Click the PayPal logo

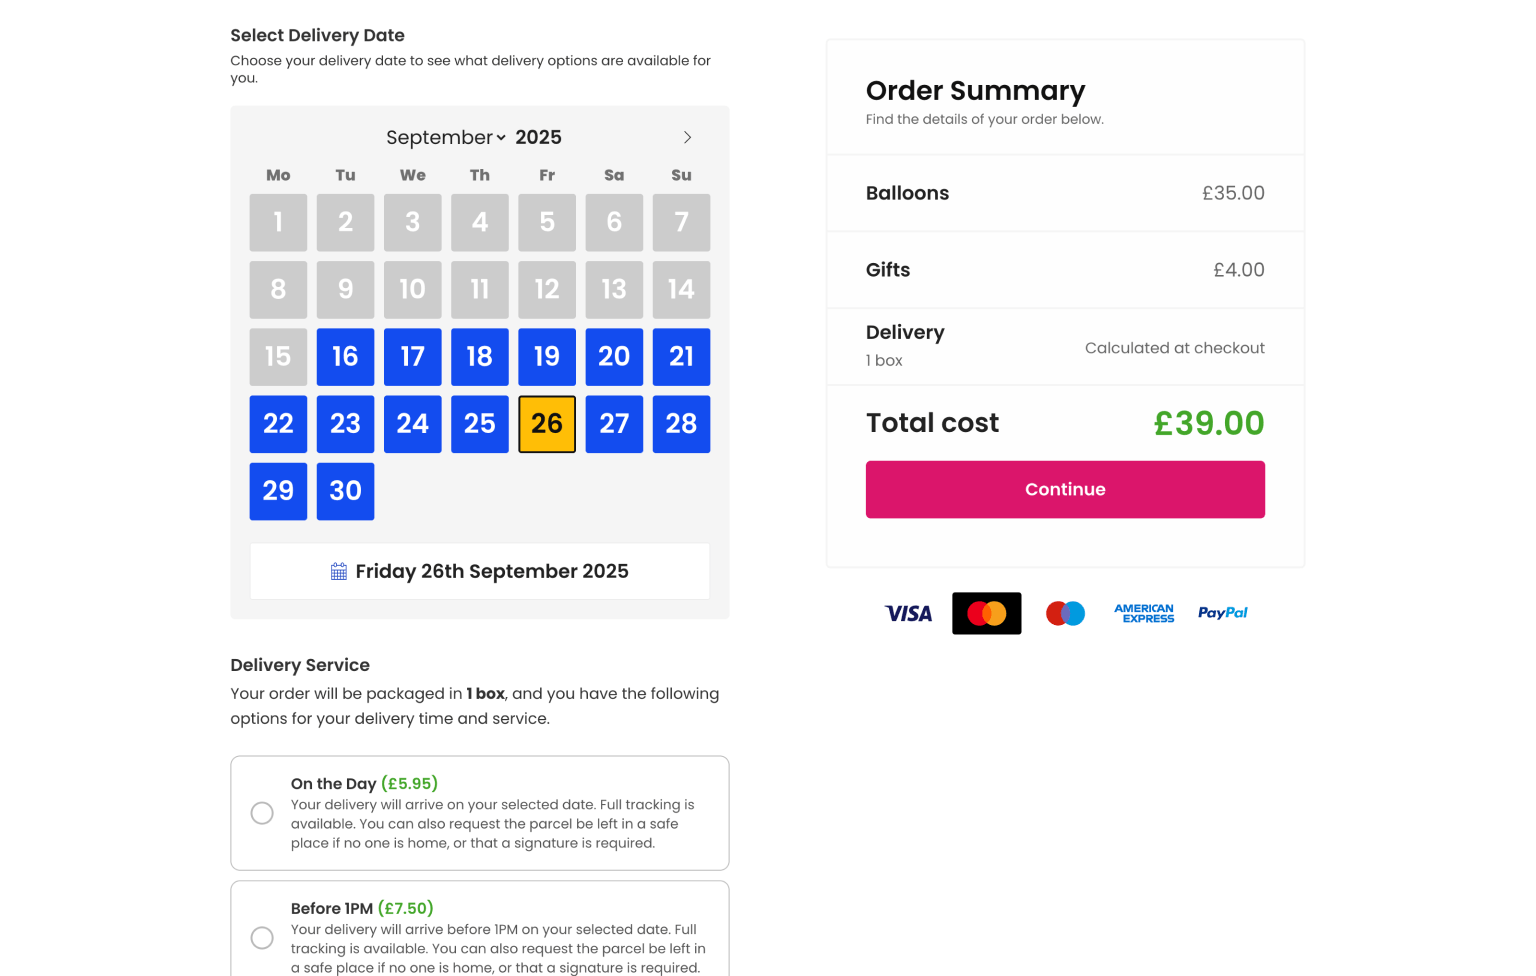[x=1222, y=613]
